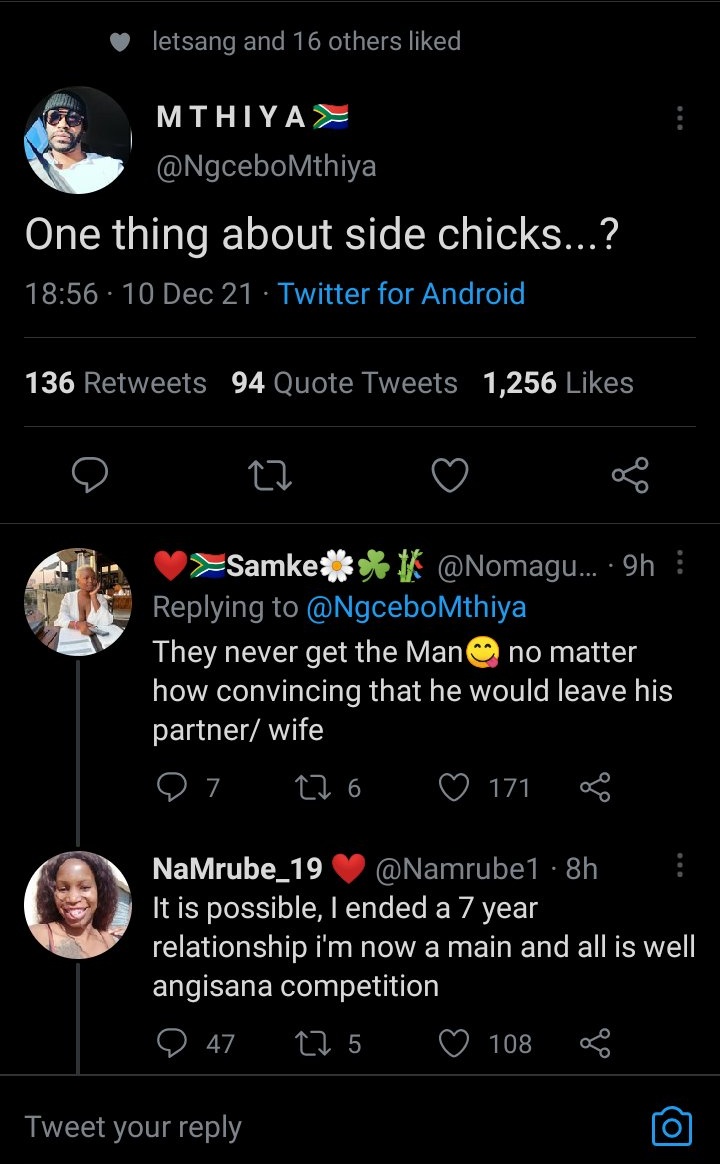The image size is (720, 1164).
Task: Retweet the main side chicks tweet
Action: tap(269, 475)
